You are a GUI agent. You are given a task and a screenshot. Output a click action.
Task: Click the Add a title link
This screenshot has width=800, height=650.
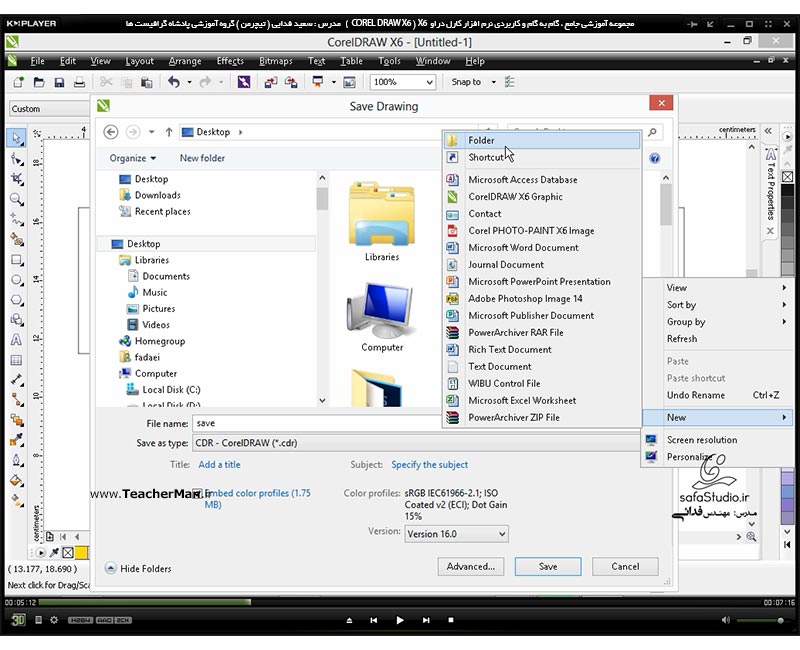tap(219, 465)
